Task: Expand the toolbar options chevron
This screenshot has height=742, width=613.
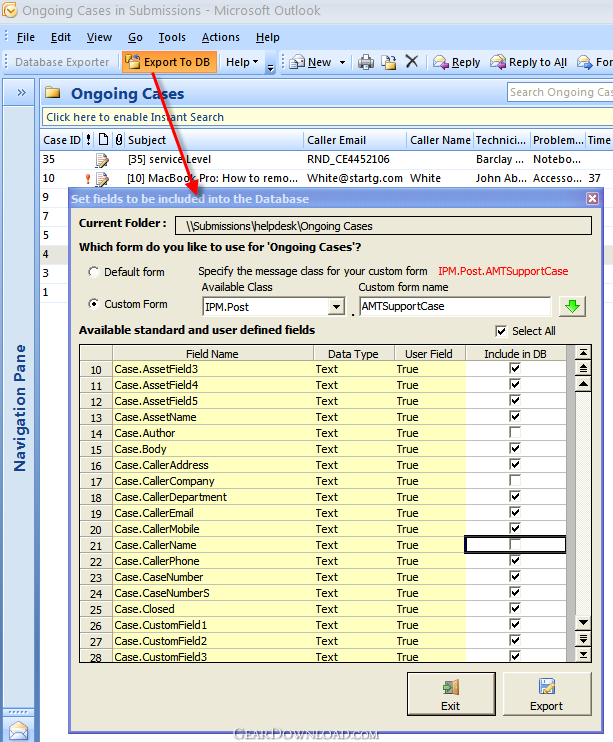Action: (x=270, y=64)
